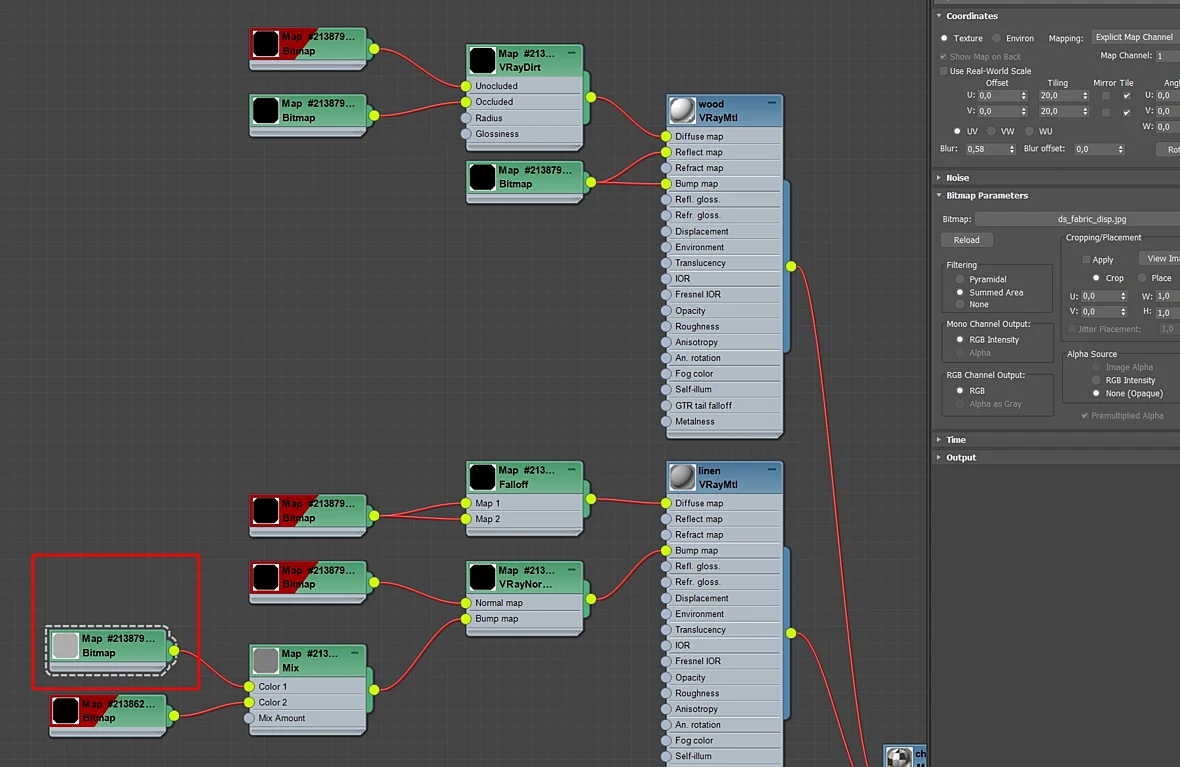Collapse the wood VRayMtl node with minus
Viewport: 1180px width, 767px height.
point(771,103)
